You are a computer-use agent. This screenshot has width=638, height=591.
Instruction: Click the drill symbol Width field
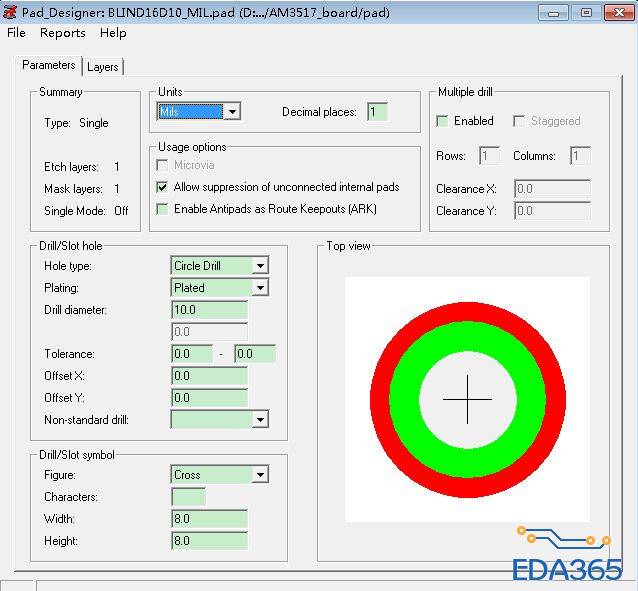210,519
